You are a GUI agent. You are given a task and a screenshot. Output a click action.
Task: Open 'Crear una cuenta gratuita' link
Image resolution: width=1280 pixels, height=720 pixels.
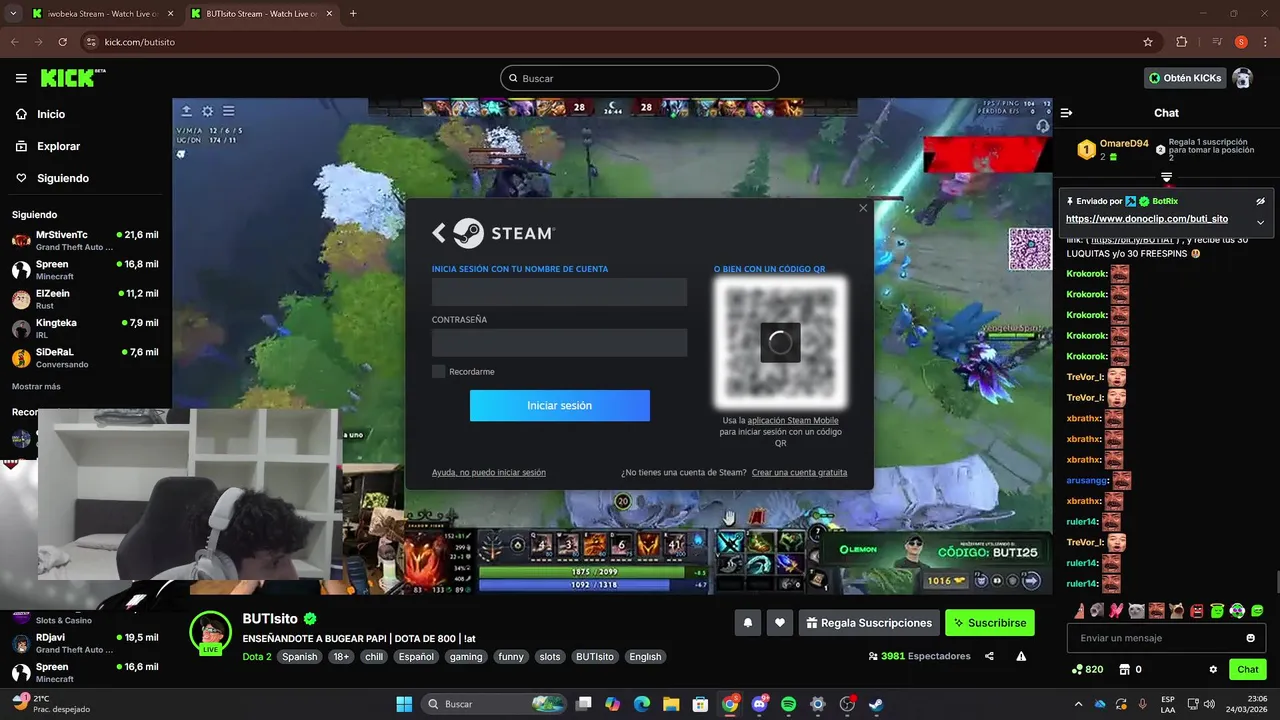click(x=799, y=472)
